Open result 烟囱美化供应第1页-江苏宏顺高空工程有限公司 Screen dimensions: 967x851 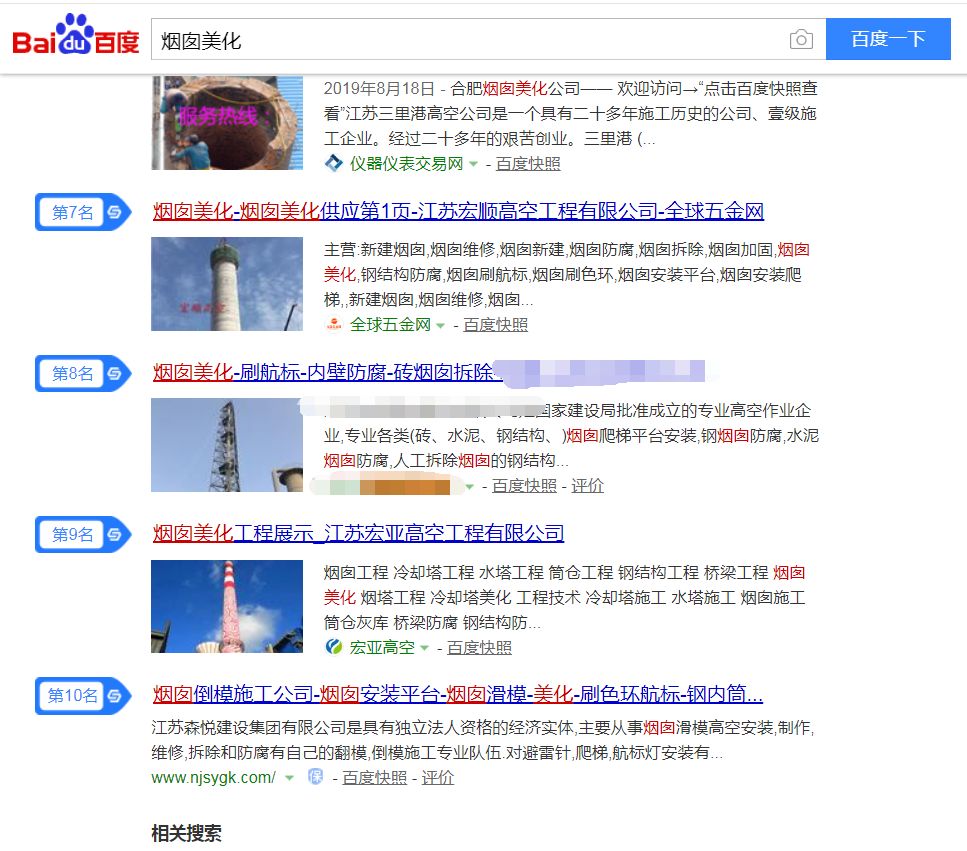458,212
